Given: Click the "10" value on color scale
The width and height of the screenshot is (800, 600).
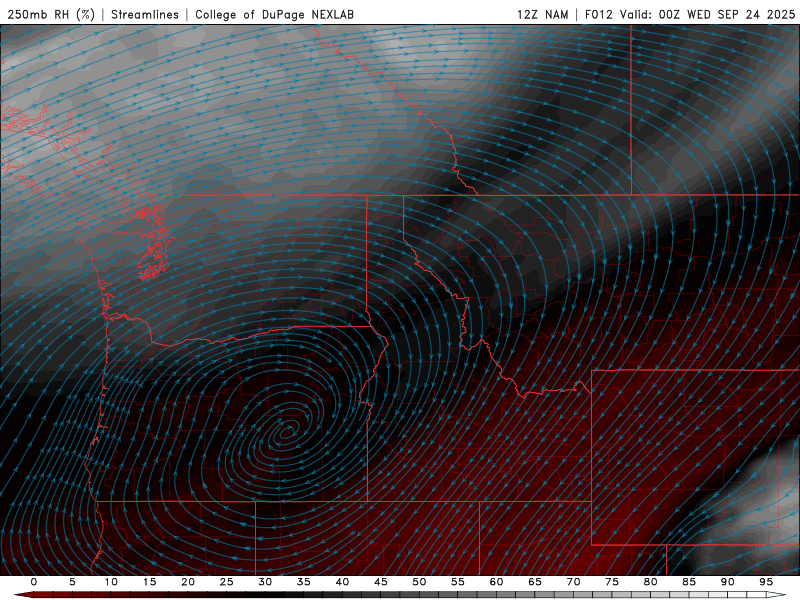Looking at the screenshot, I should click(111, 582).
